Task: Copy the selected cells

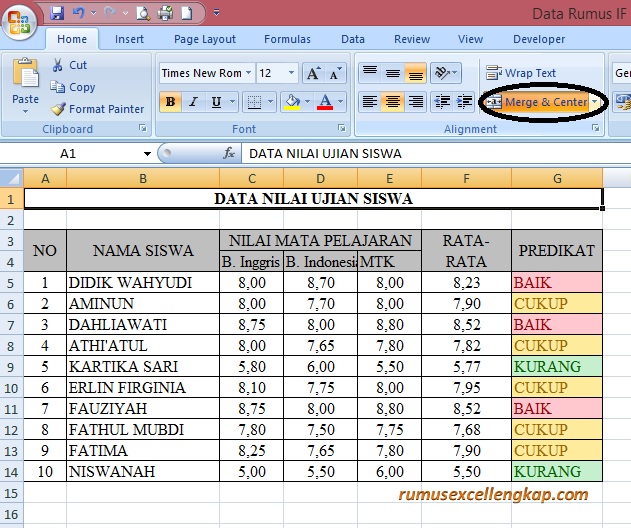Action: pyautogui.click(x=73, y=87)
